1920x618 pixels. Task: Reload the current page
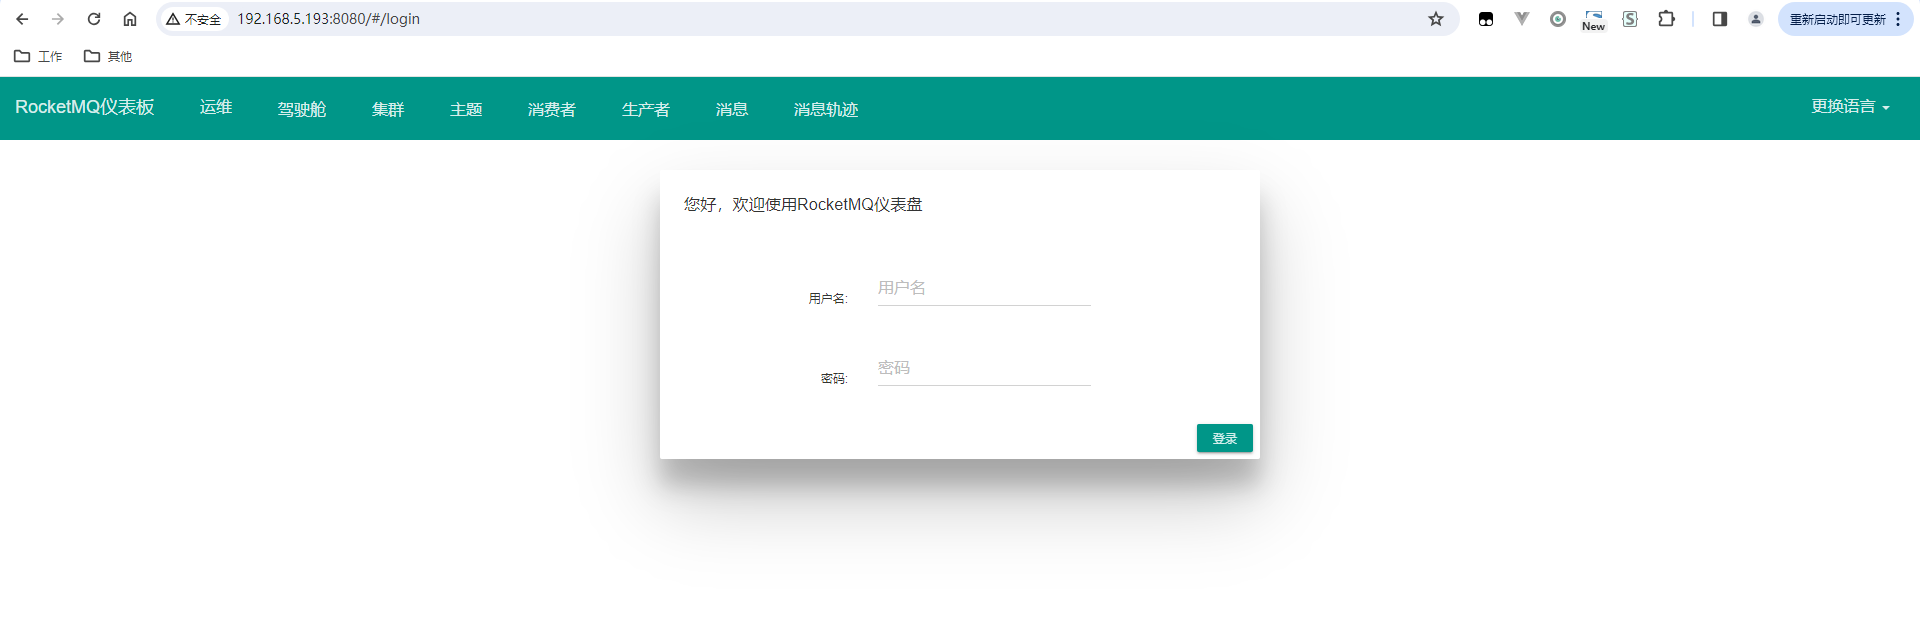[x=94, y=19]
